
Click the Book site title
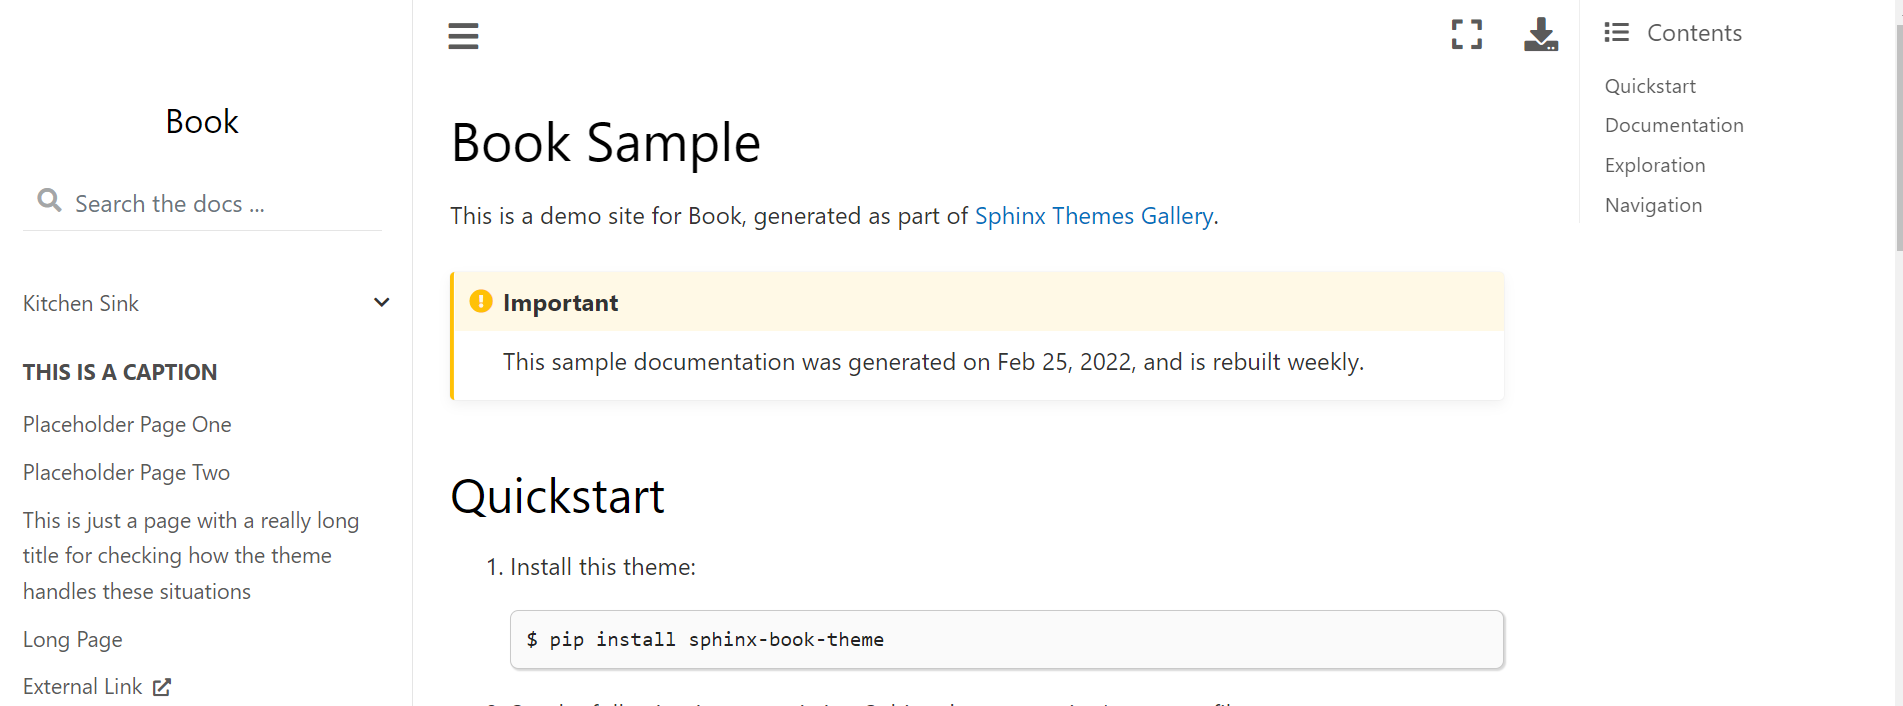point(202,122)
